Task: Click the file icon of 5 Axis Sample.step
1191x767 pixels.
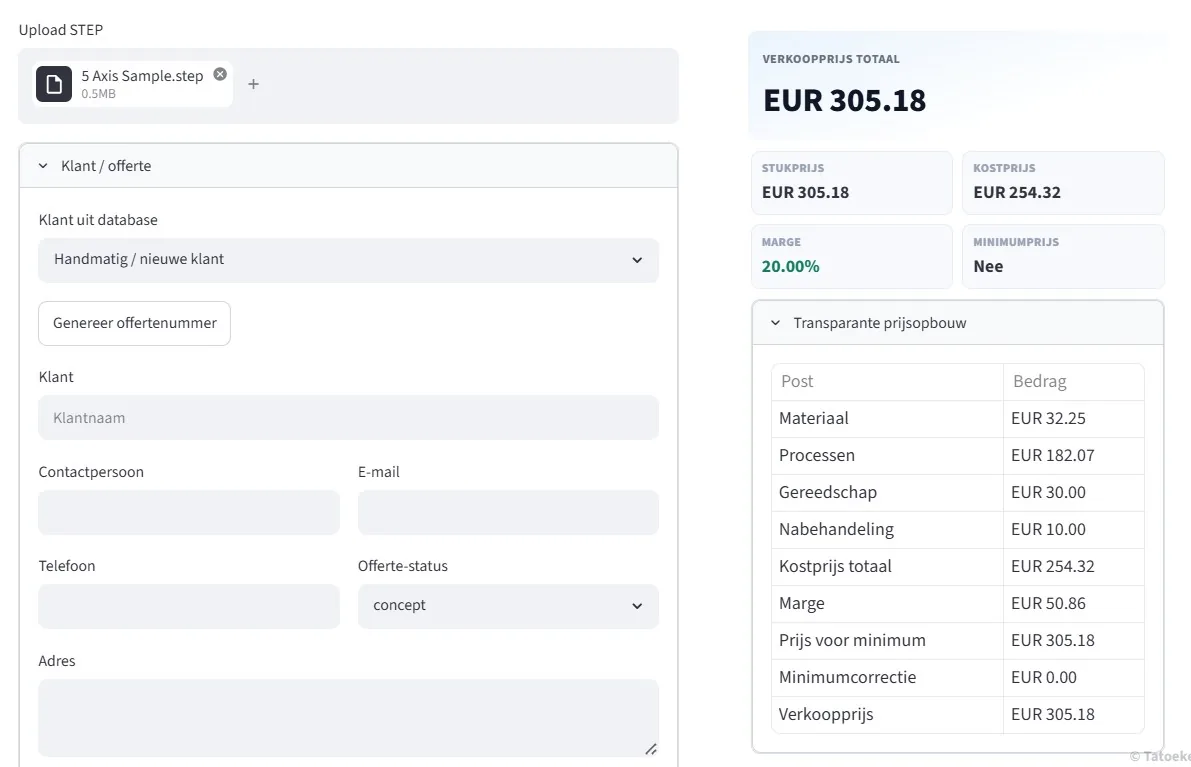Action: click(54, 84)
